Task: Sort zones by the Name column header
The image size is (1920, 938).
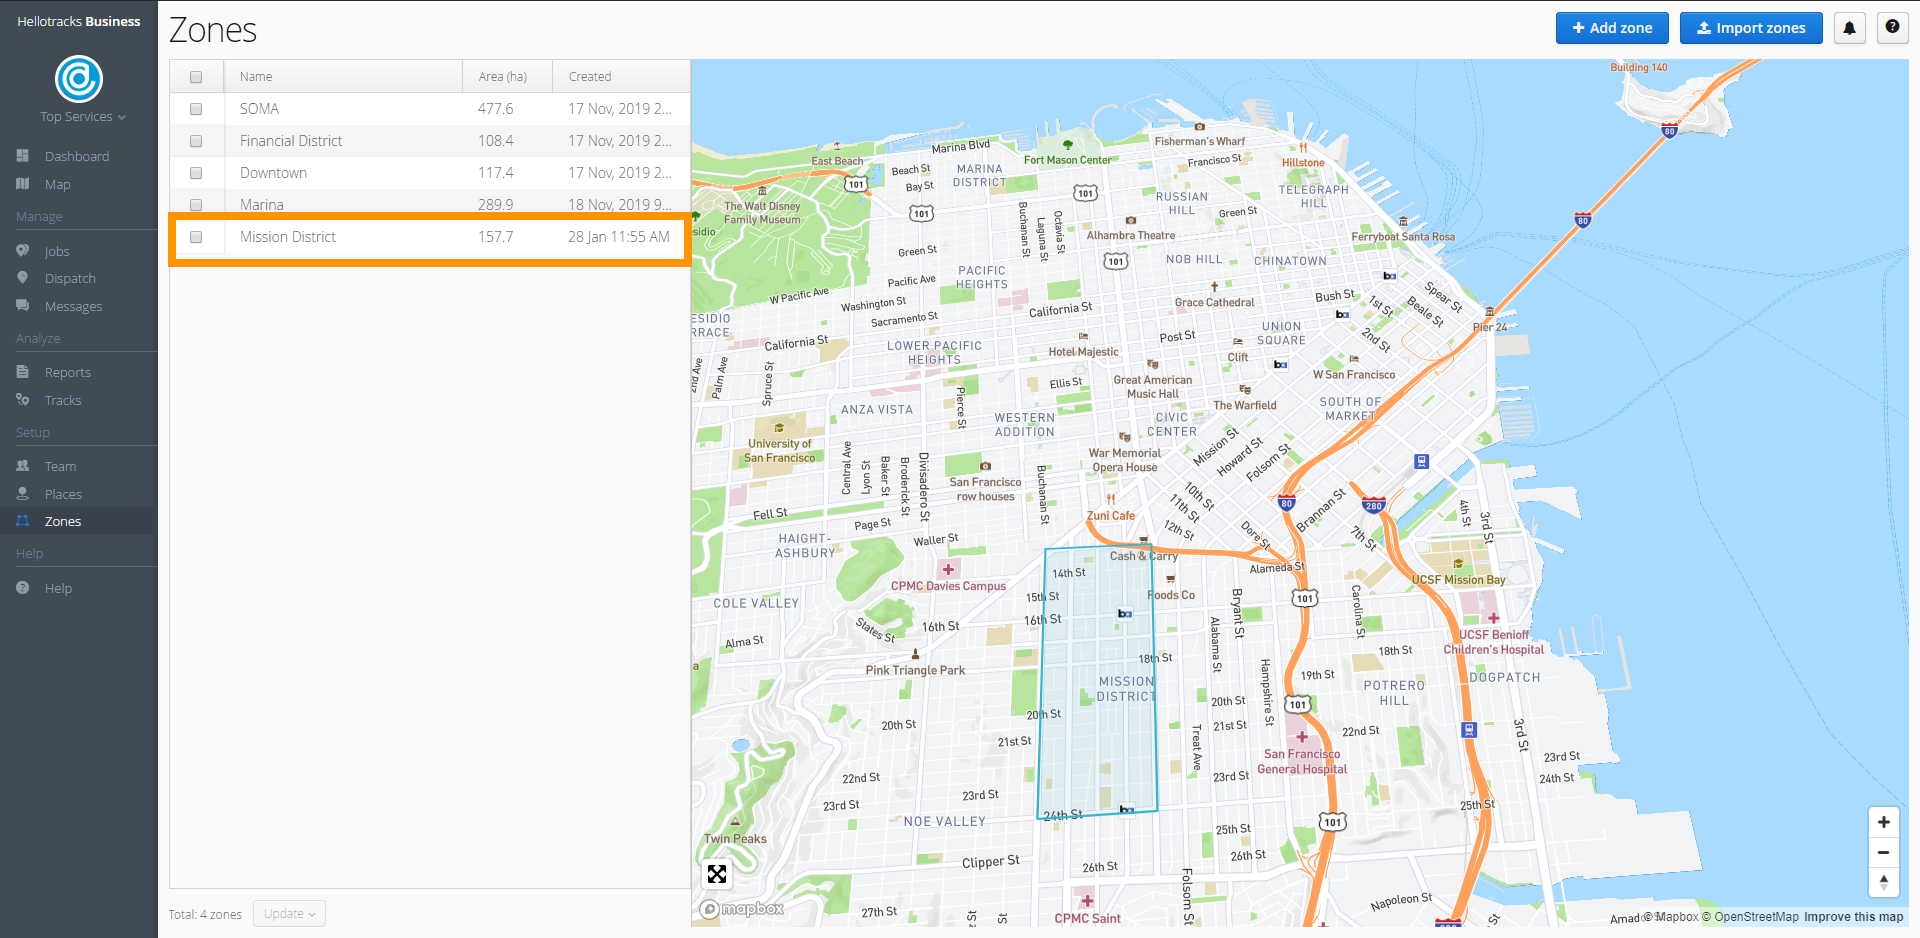Action: click(x=343, y=77)
